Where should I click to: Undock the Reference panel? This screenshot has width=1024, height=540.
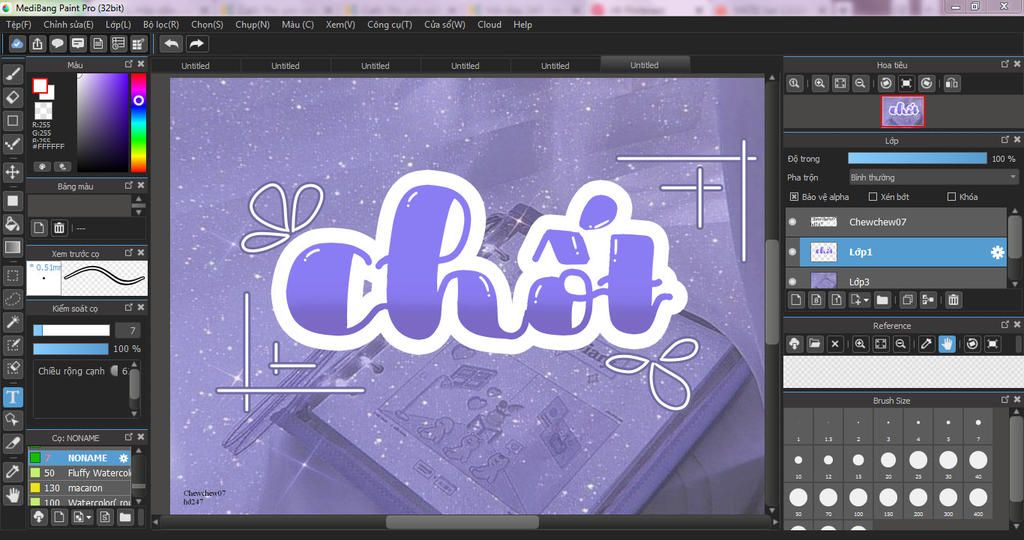point(1005,325)
